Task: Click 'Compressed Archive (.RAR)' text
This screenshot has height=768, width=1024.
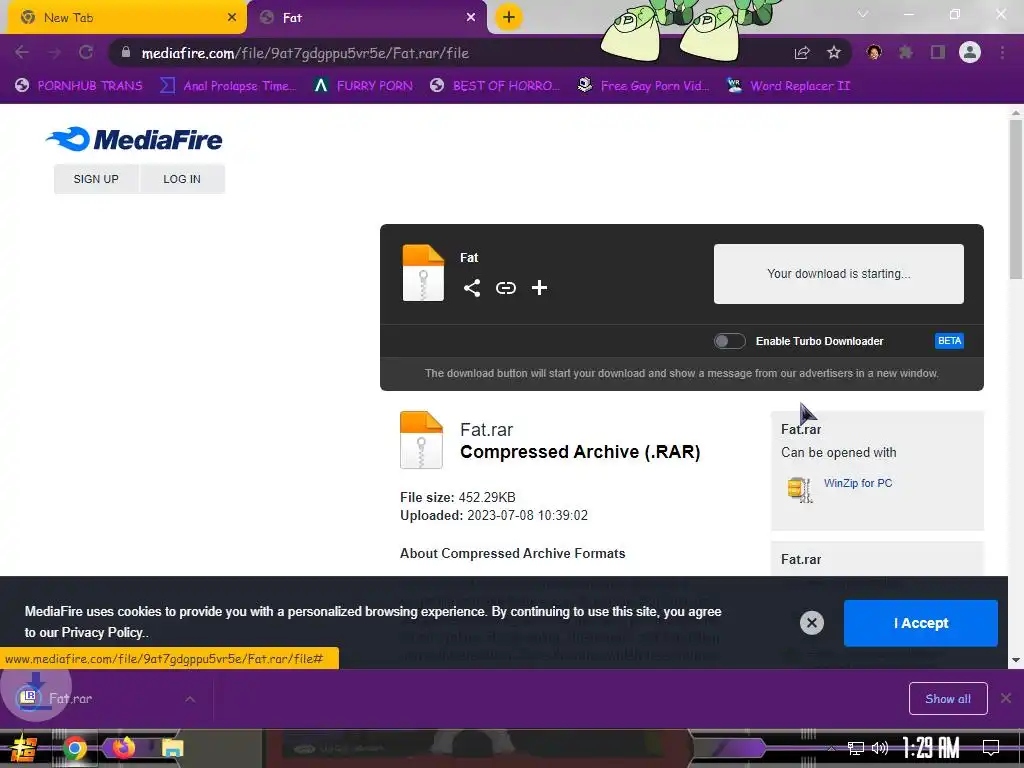Action: 580,452
